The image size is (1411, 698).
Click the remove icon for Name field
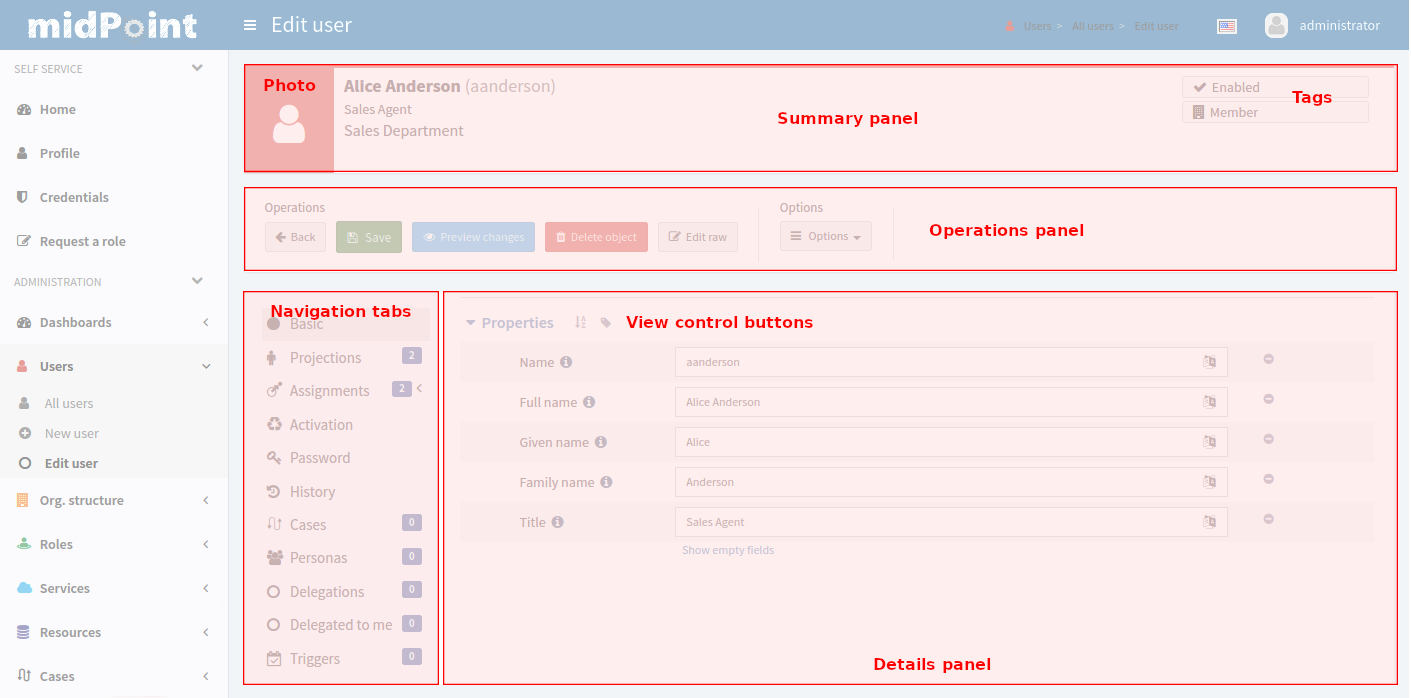[x=1268, y=359]
